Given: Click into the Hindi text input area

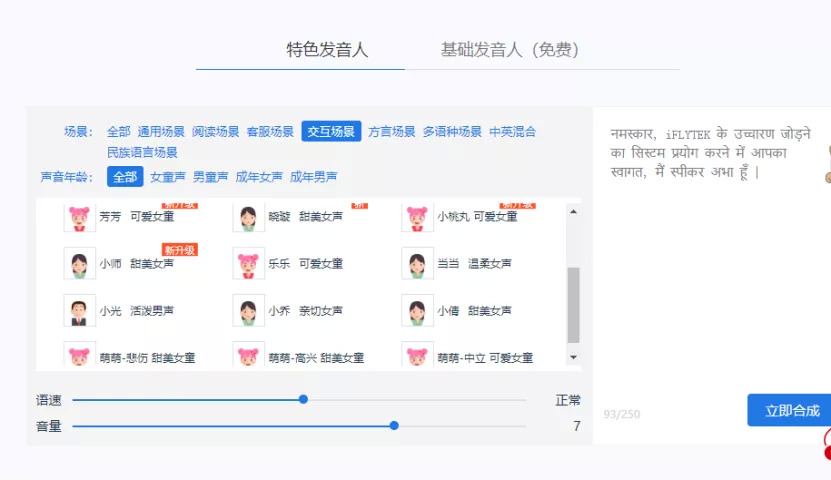Looking at the screenshot, I should [710, 250].
